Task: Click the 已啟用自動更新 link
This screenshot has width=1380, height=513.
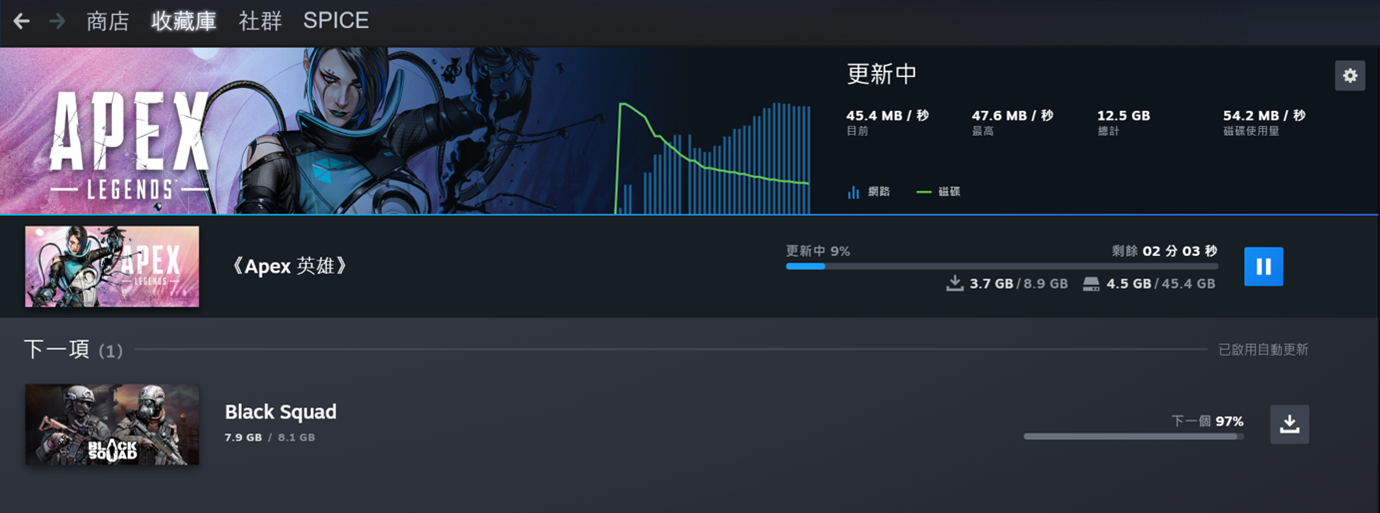Action: pyautogui.click(x=1263, y=350)
